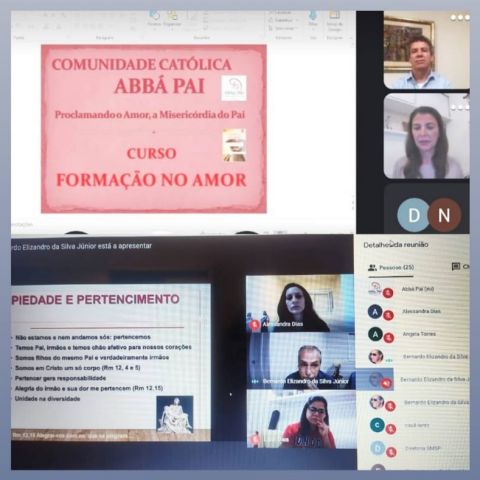Click the speaking dots on Bernardo's video tile
Screen dimensions: 480x480
click(256, 381)
